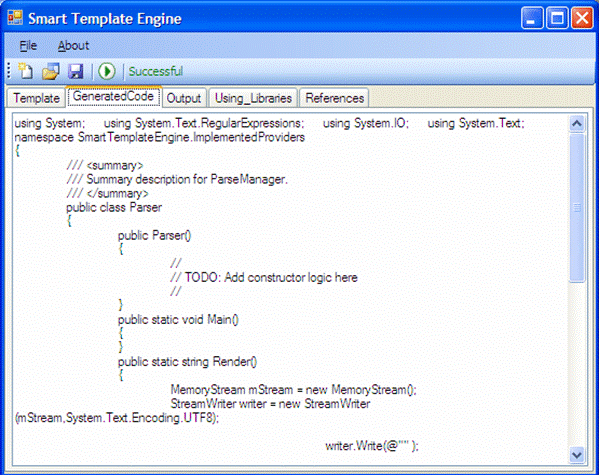599x475 pixels.
Task: Create a new template file
Action: tap(26, 71)
